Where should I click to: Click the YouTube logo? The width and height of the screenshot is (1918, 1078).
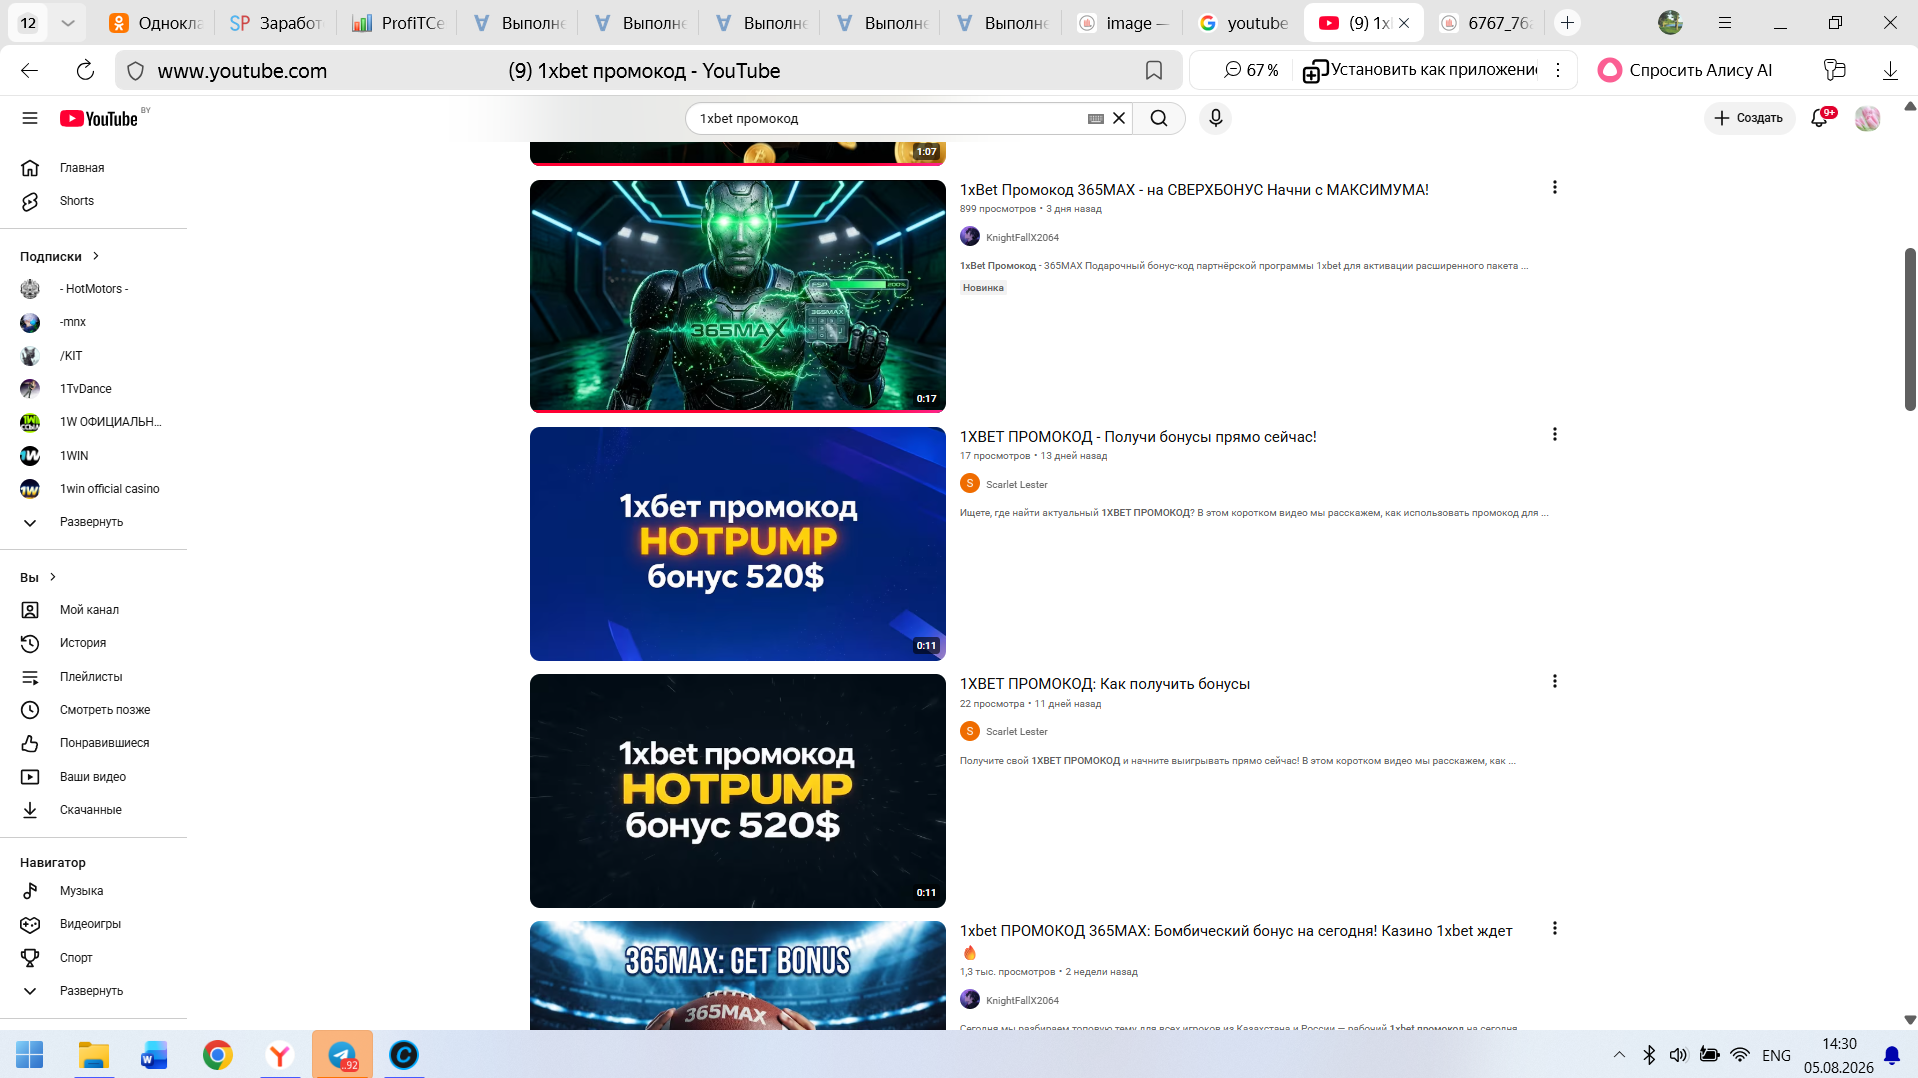pos(99,118)
